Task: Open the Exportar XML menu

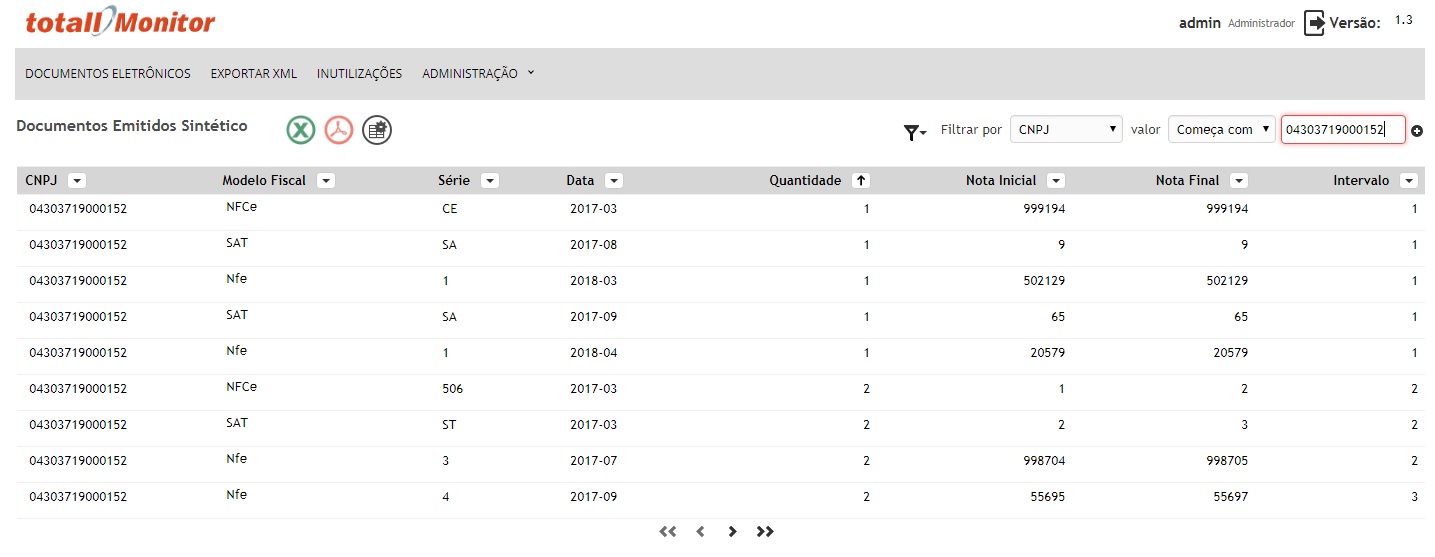Action: point(254,74)
